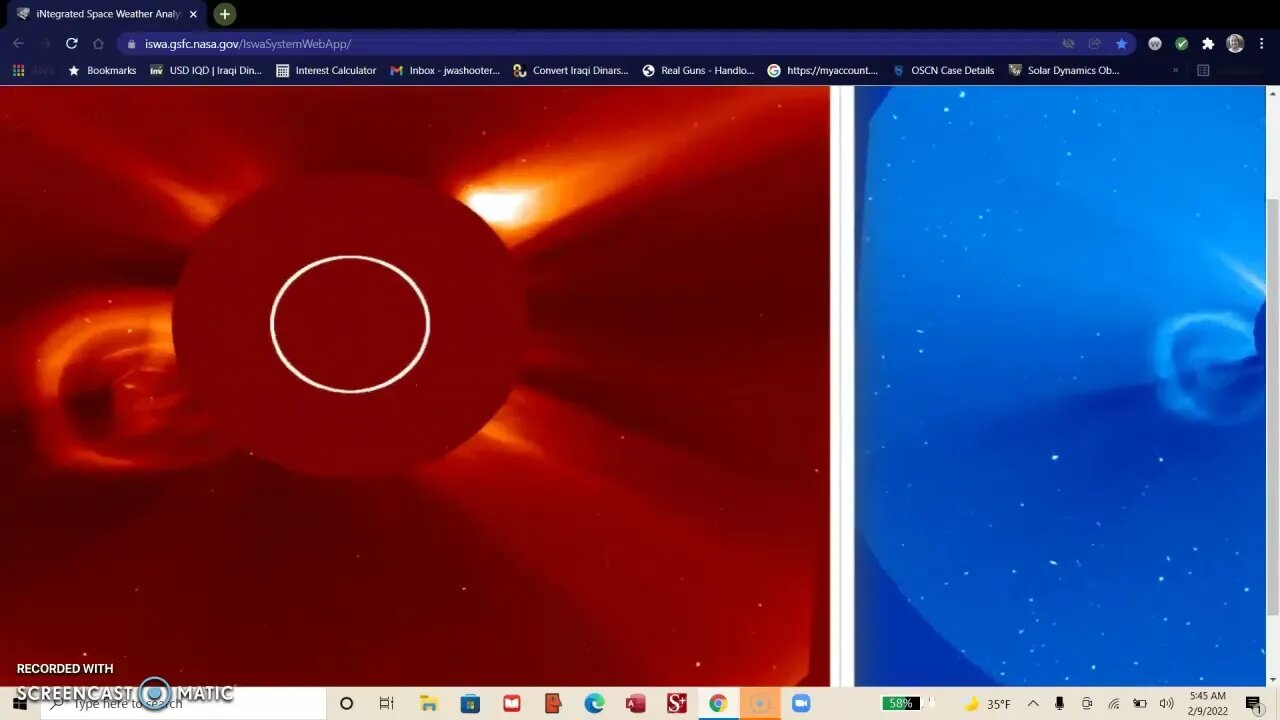Image resolution: width=1280 pixels, height=720 pixels.
Task: Open the 35°F weather widget
Action: tap(987, 704)
